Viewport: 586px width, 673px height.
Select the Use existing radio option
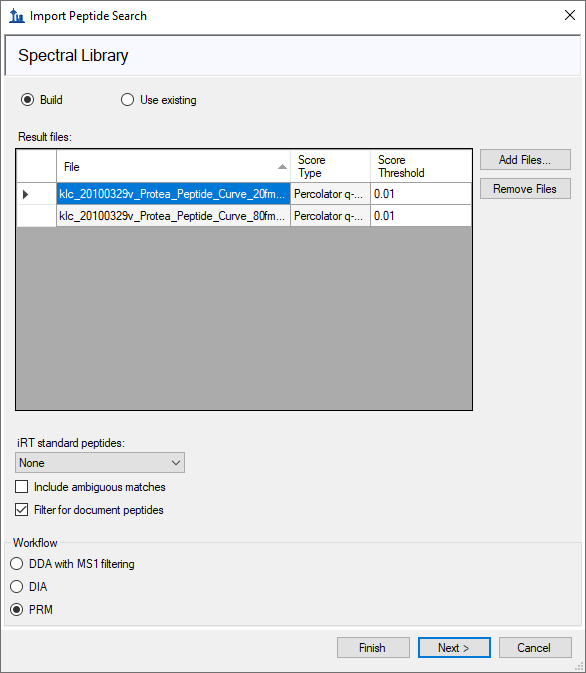[x=127, y=100]
